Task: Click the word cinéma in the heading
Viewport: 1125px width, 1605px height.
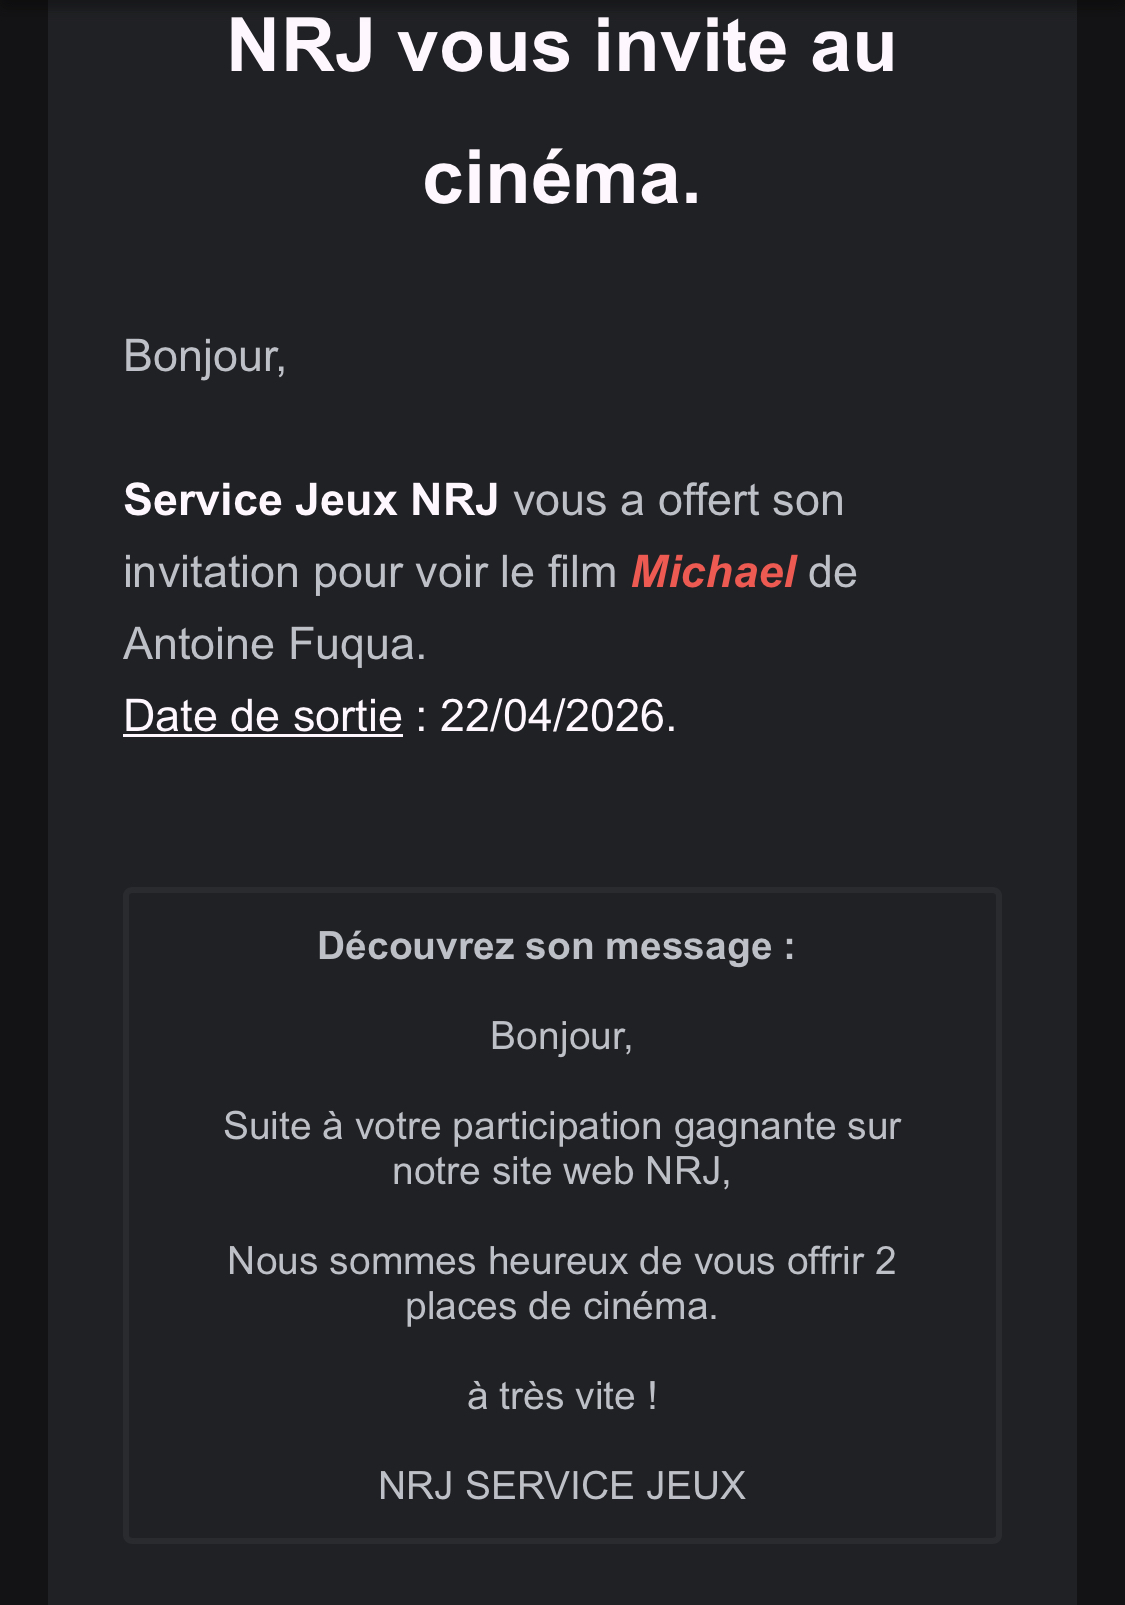Action: pyautogui.click(x=562, y=178)
